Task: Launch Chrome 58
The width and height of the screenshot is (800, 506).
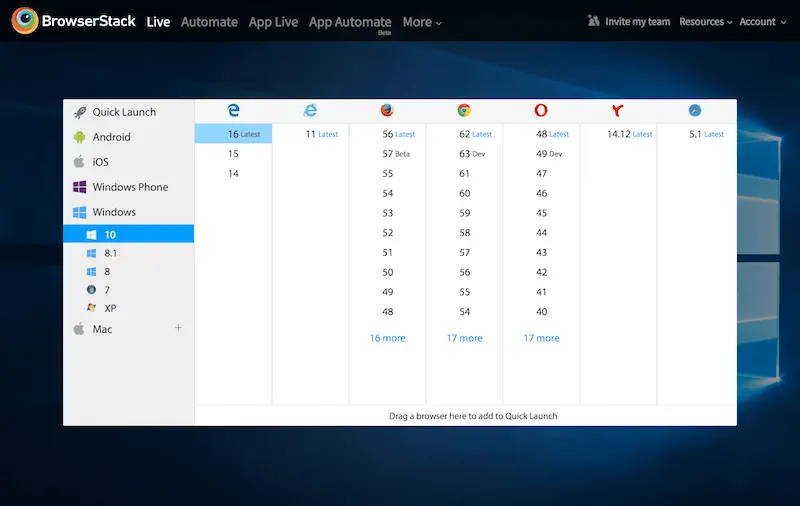Action: (x=464, y=233)
